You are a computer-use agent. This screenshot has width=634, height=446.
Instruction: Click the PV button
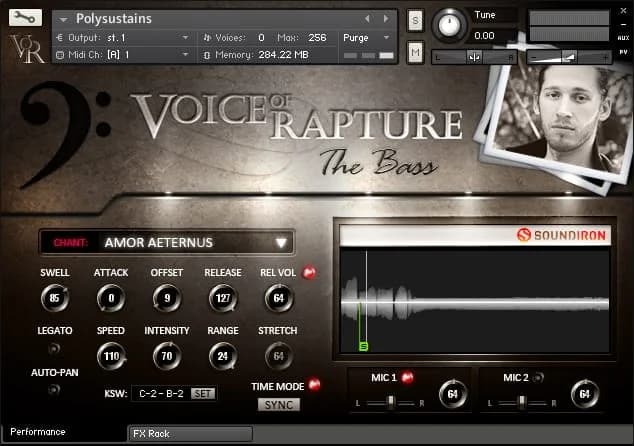click(623, 52)
